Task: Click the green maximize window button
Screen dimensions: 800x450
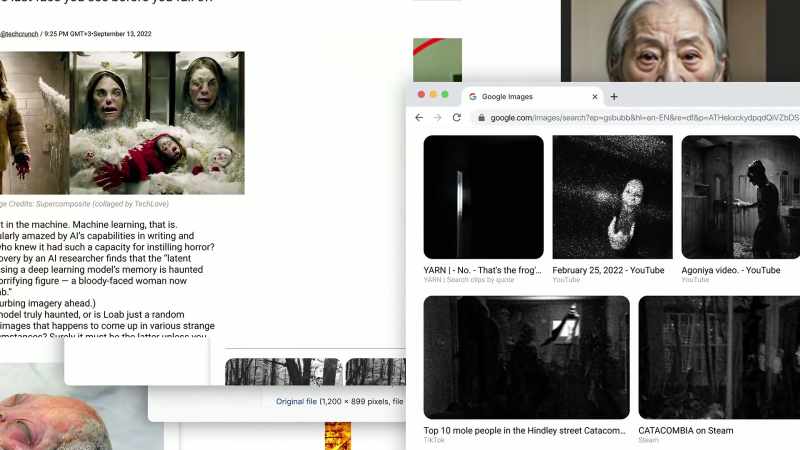Action: 444,94
